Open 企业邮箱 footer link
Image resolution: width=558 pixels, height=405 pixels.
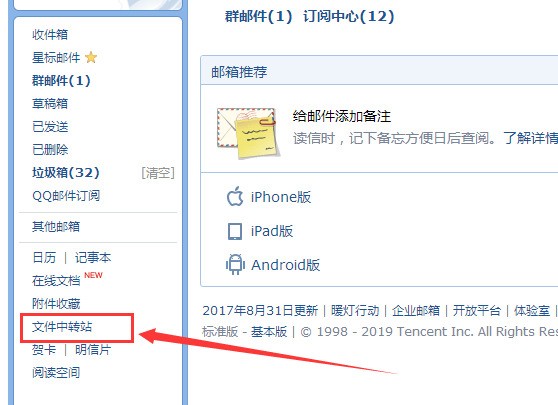[x=416, y=311]
